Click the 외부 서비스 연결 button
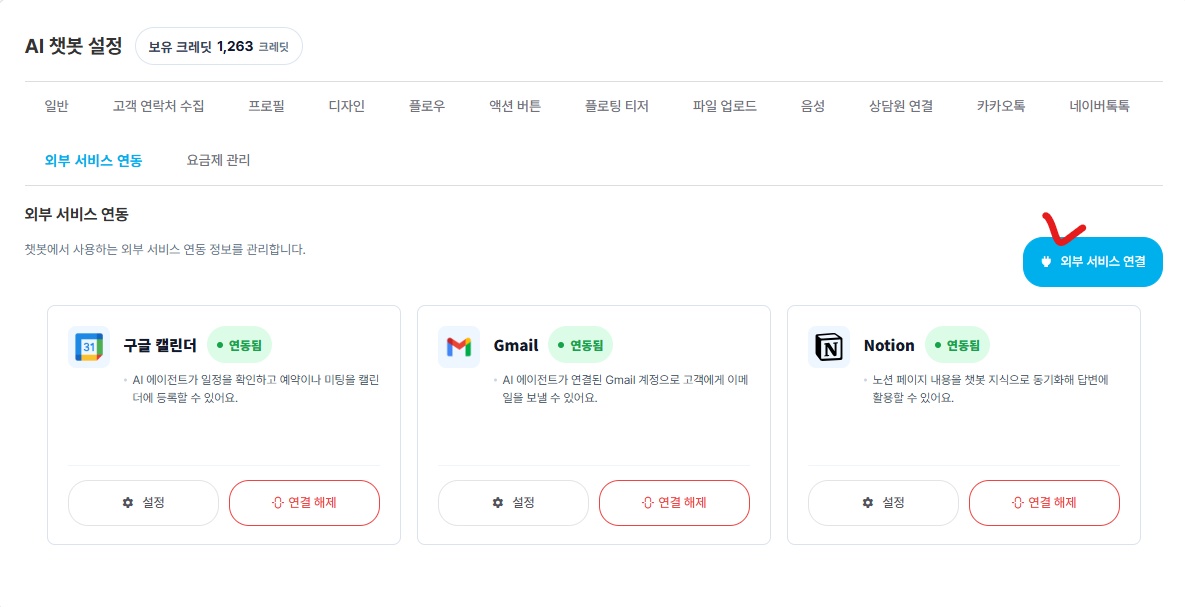Screen dimensions: 1185x607 1093,262
